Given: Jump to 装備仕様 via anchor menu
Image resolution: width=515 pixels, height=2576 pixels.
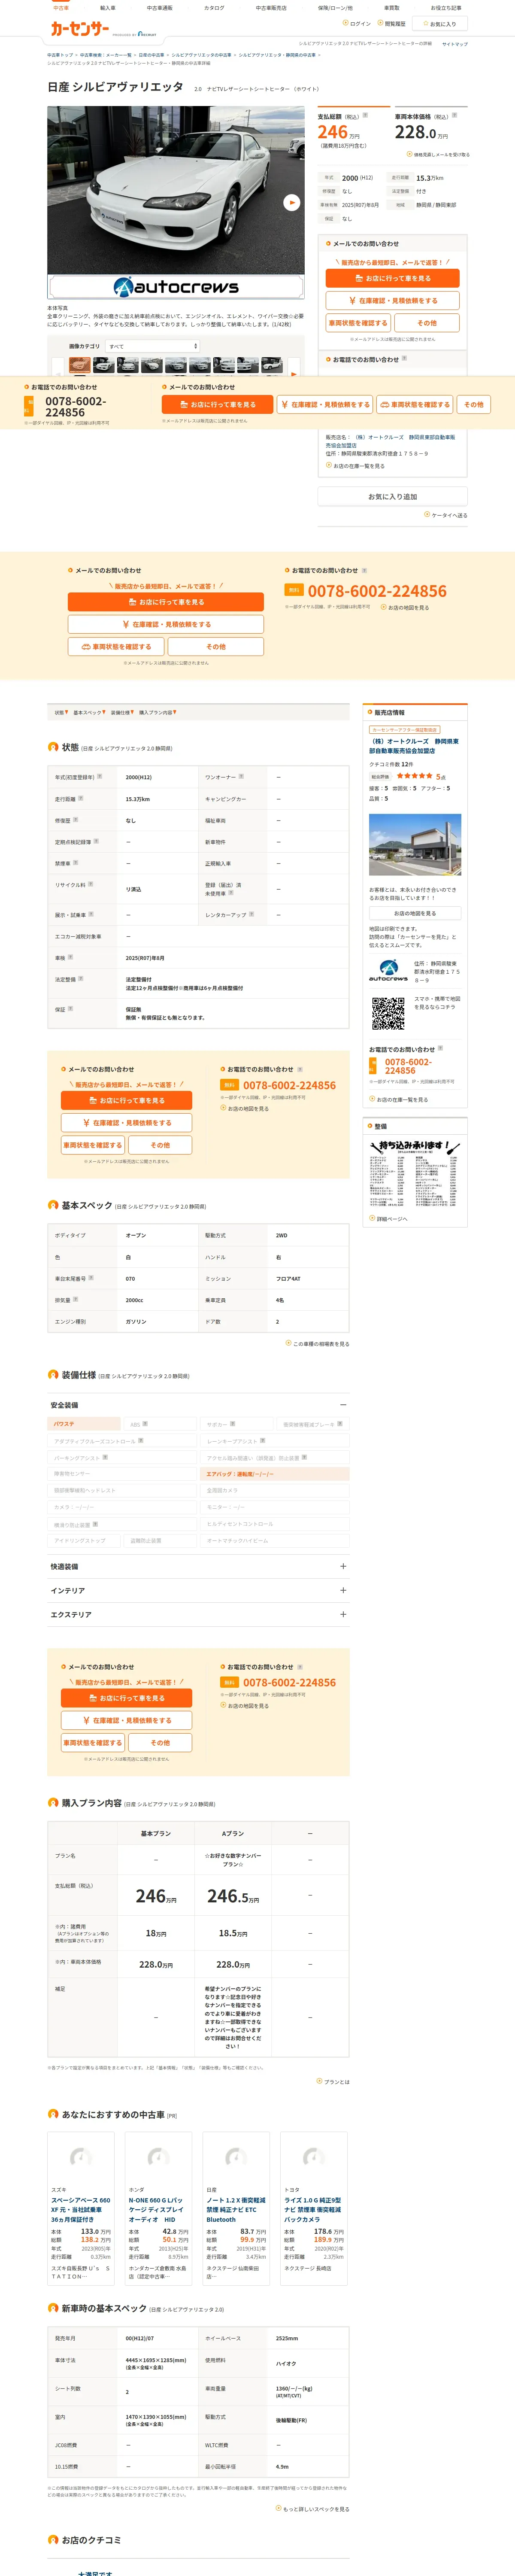Looking at the screenshot, I should click(x=122, y=713).
